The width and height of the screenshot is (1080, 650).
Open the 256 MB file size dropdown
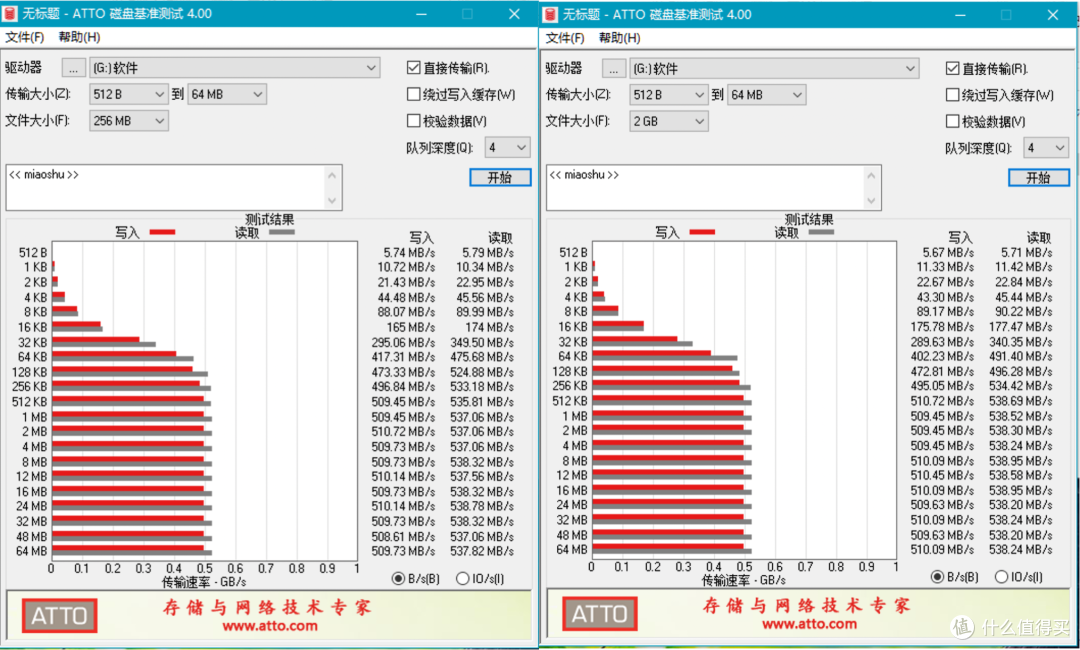pyautogui.click(x=129, y=120)
